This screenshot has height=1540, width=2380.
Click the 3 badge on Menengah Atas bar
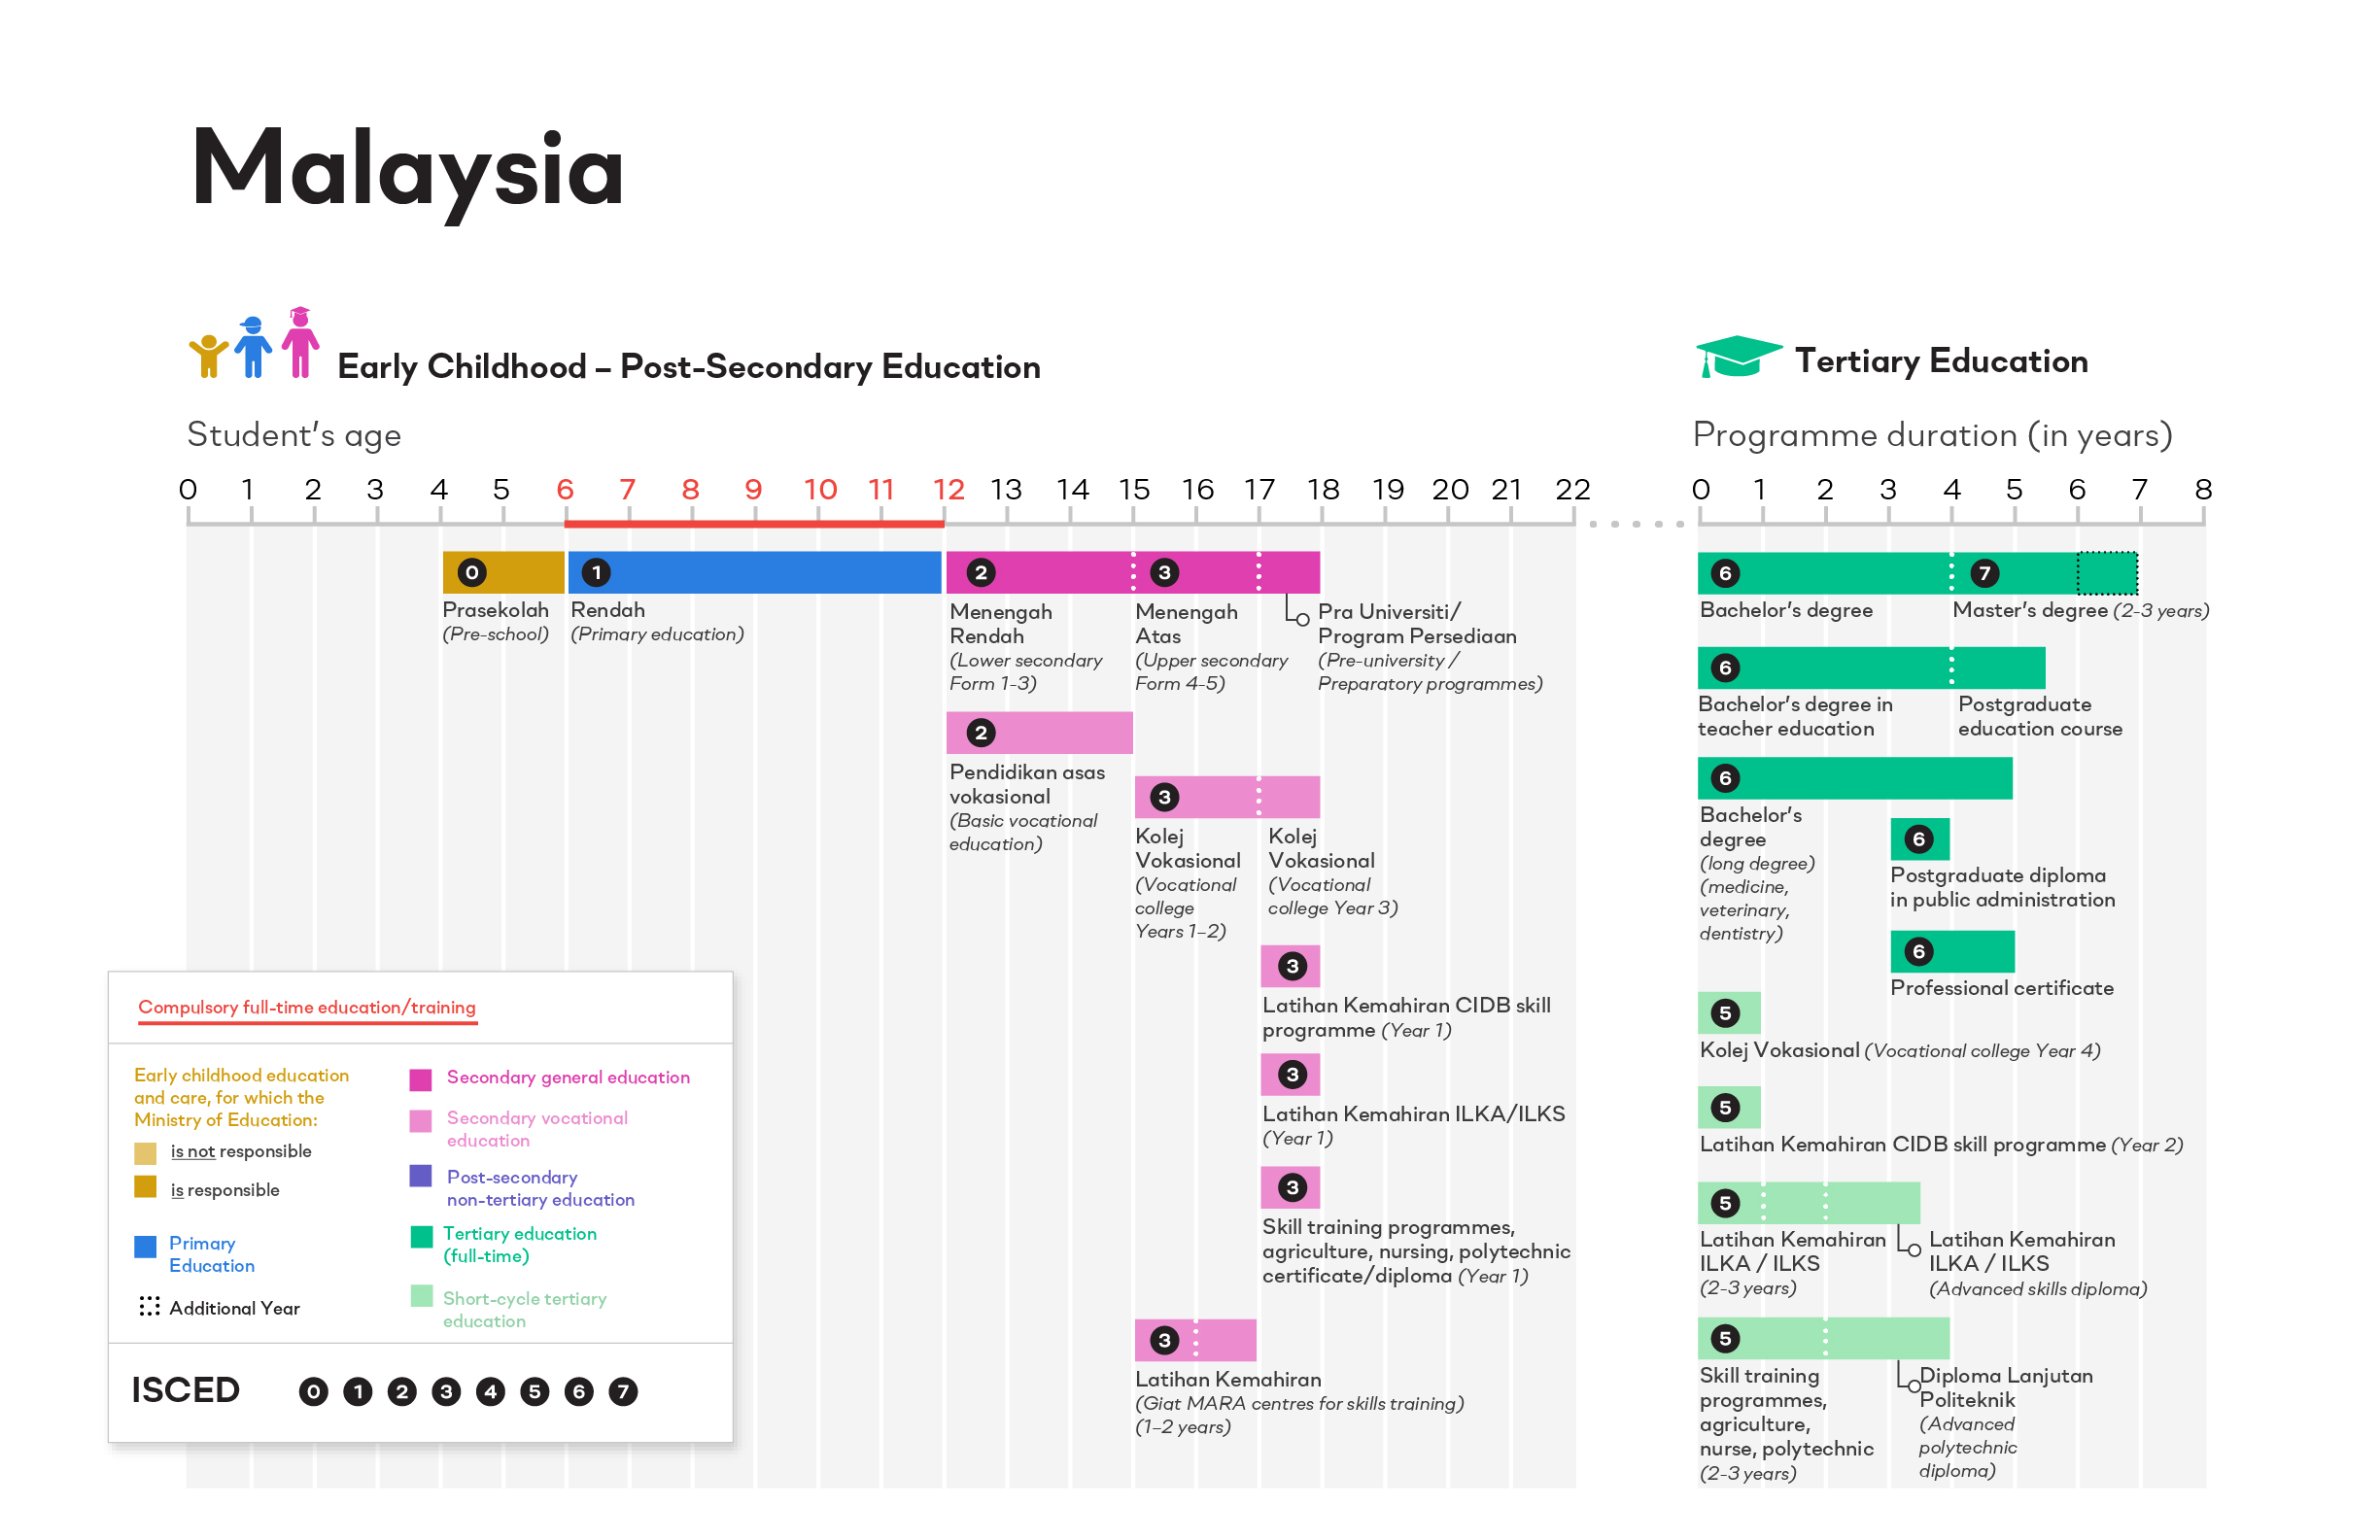pyautogui.click(x=1164, y=572)
